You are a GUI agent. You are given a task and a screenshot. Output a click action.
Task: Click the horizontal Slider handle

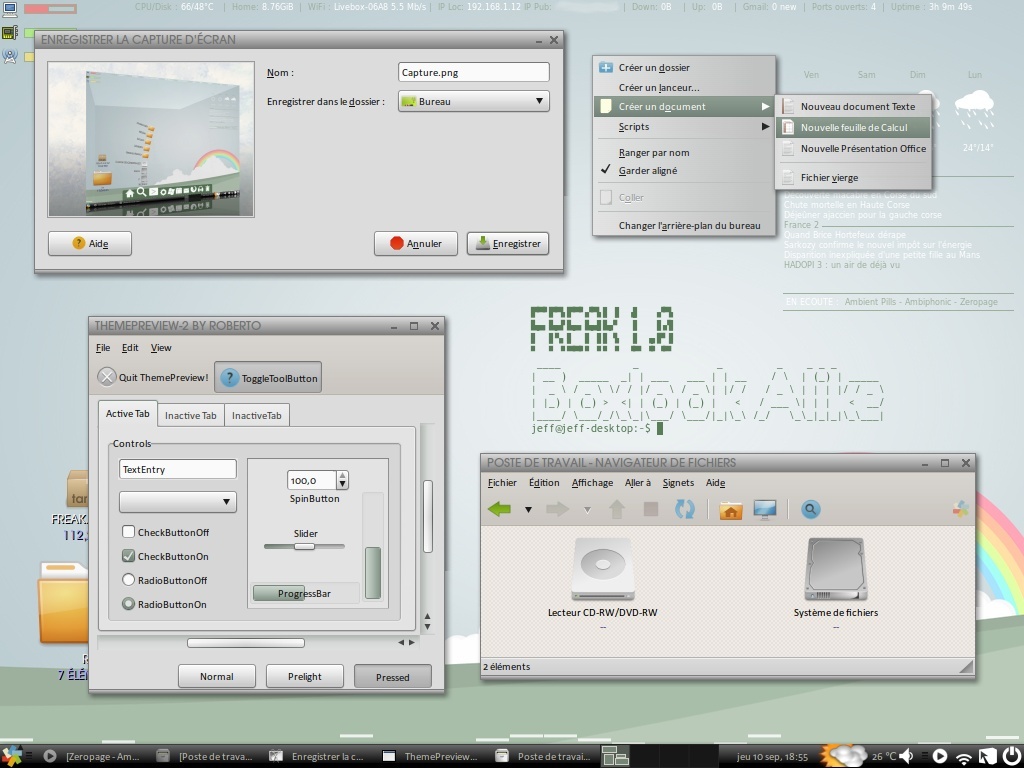[x=304, y=546]
